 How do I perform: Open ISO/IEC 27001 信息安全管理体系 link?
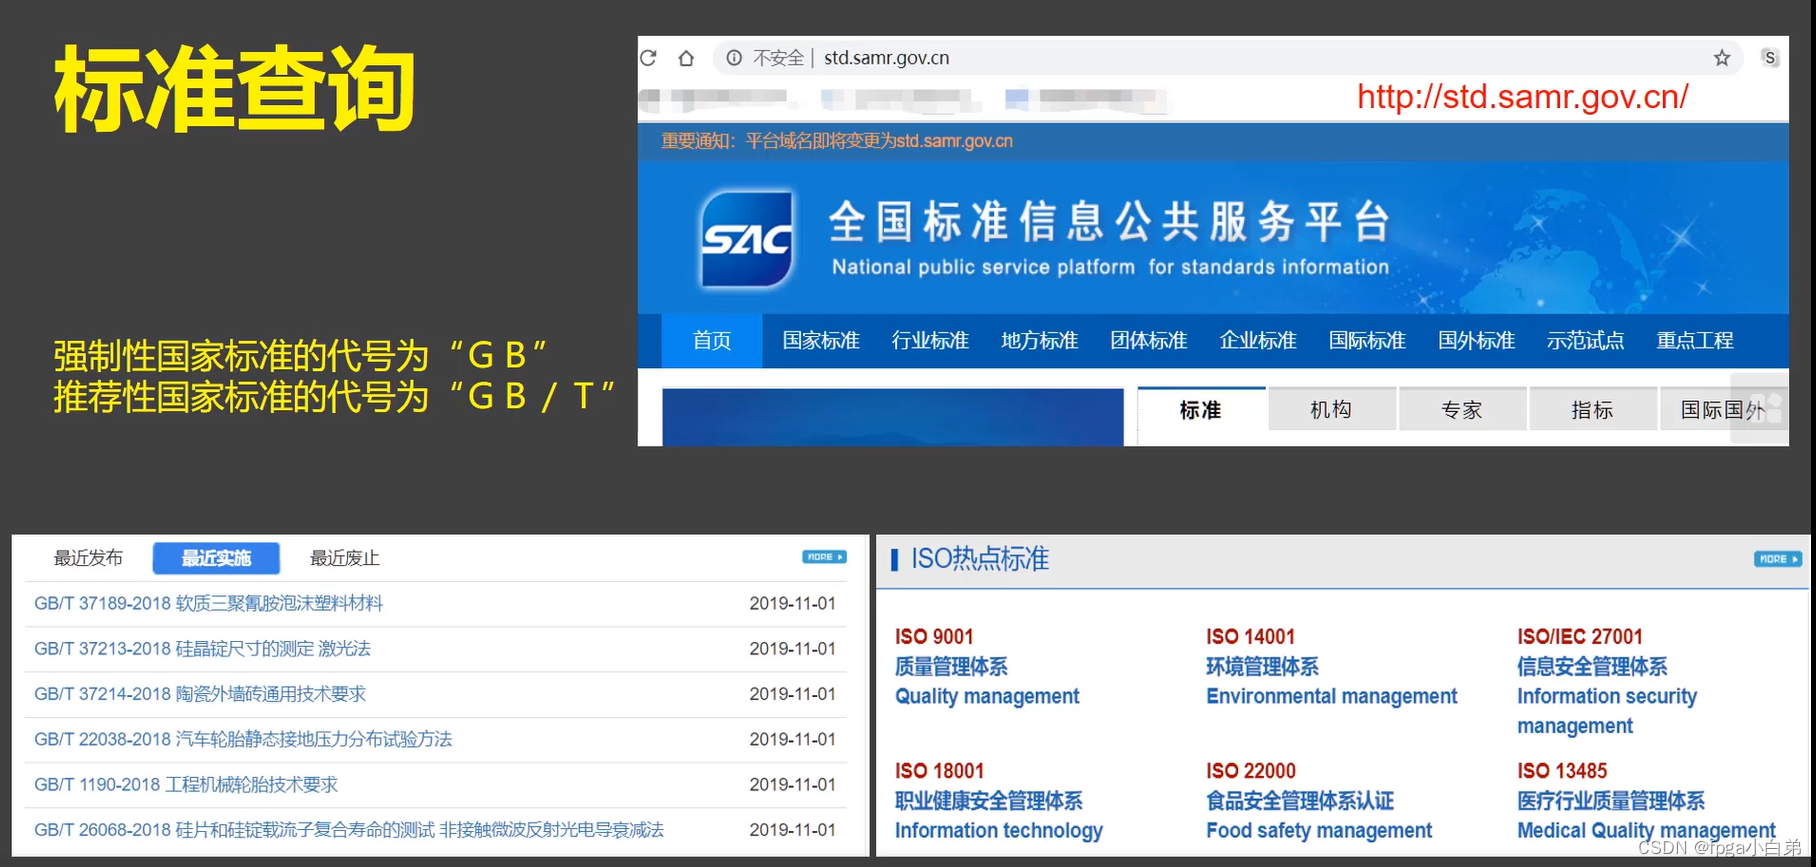point(1607,681)
